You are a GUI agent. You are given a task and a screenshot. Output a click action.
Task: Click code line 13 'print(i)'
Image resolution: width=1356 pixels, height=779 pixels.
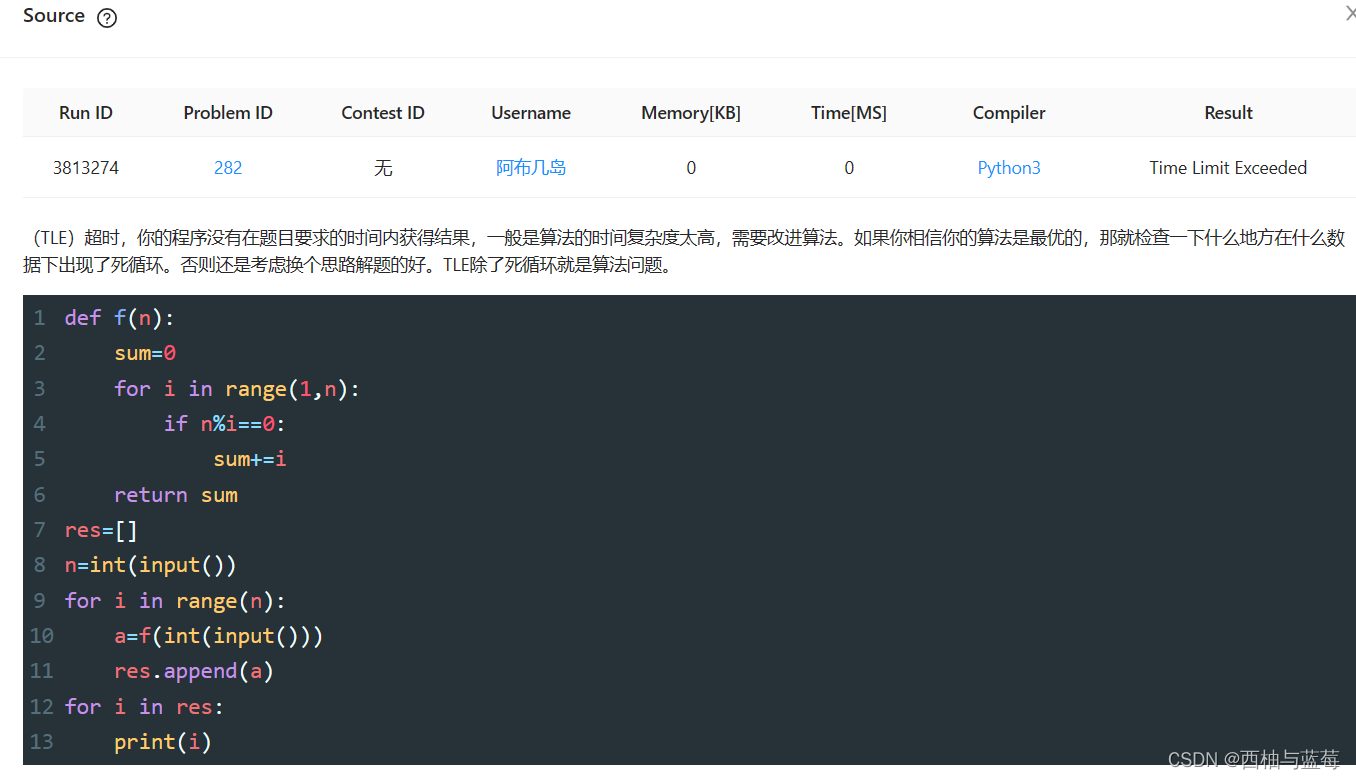163,742
